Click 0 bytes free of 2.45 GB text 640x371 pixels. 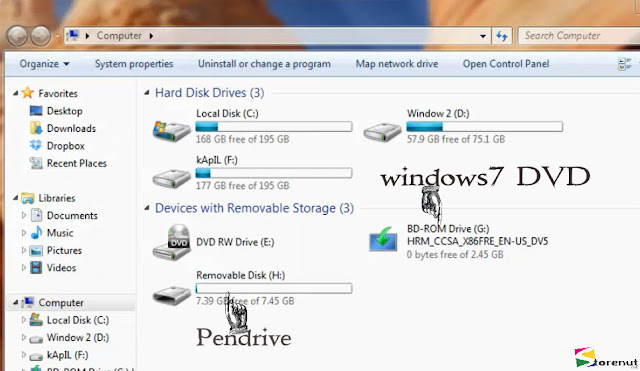(x=455, y=255)
